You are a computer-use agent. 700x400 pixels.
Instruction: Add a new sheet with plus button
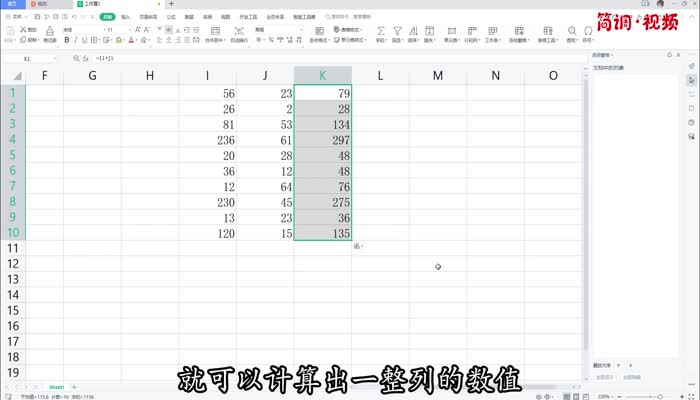(x=74, y=386)
